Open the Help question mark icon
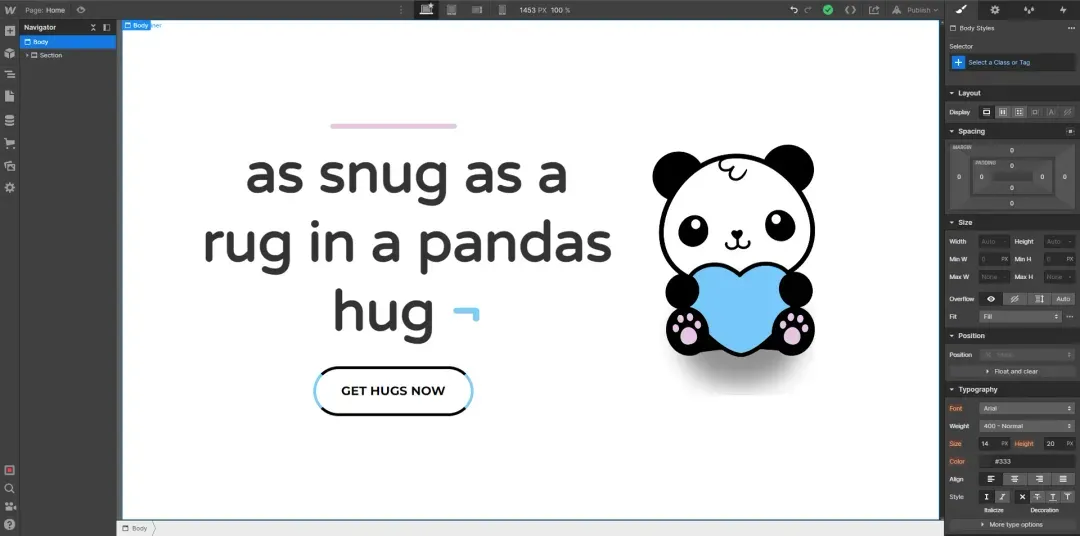This screenshot has width=1080, height=536. pyautogui.click(x=10, y=524)
